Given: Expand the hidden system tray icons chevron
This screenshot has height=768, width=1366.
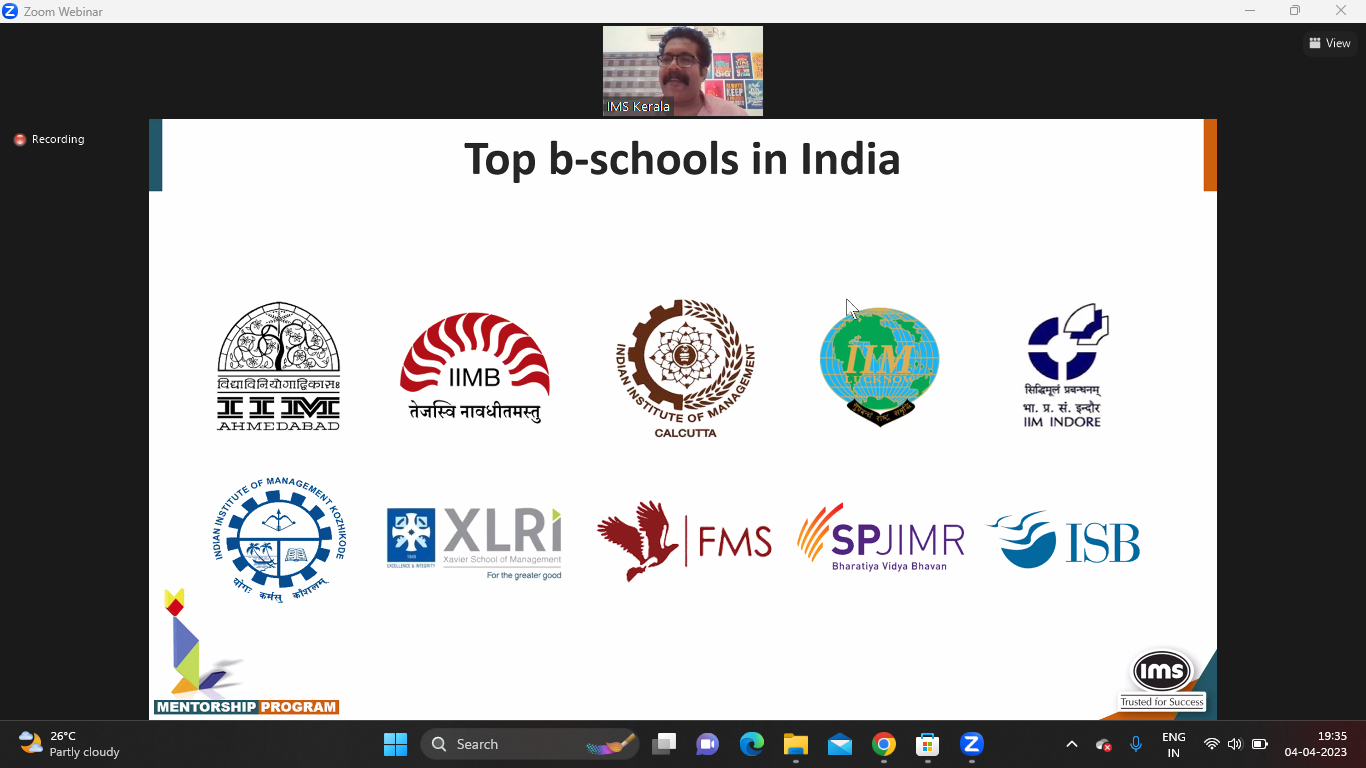Looking at the screenshot, I should [x=1072, y=744].
